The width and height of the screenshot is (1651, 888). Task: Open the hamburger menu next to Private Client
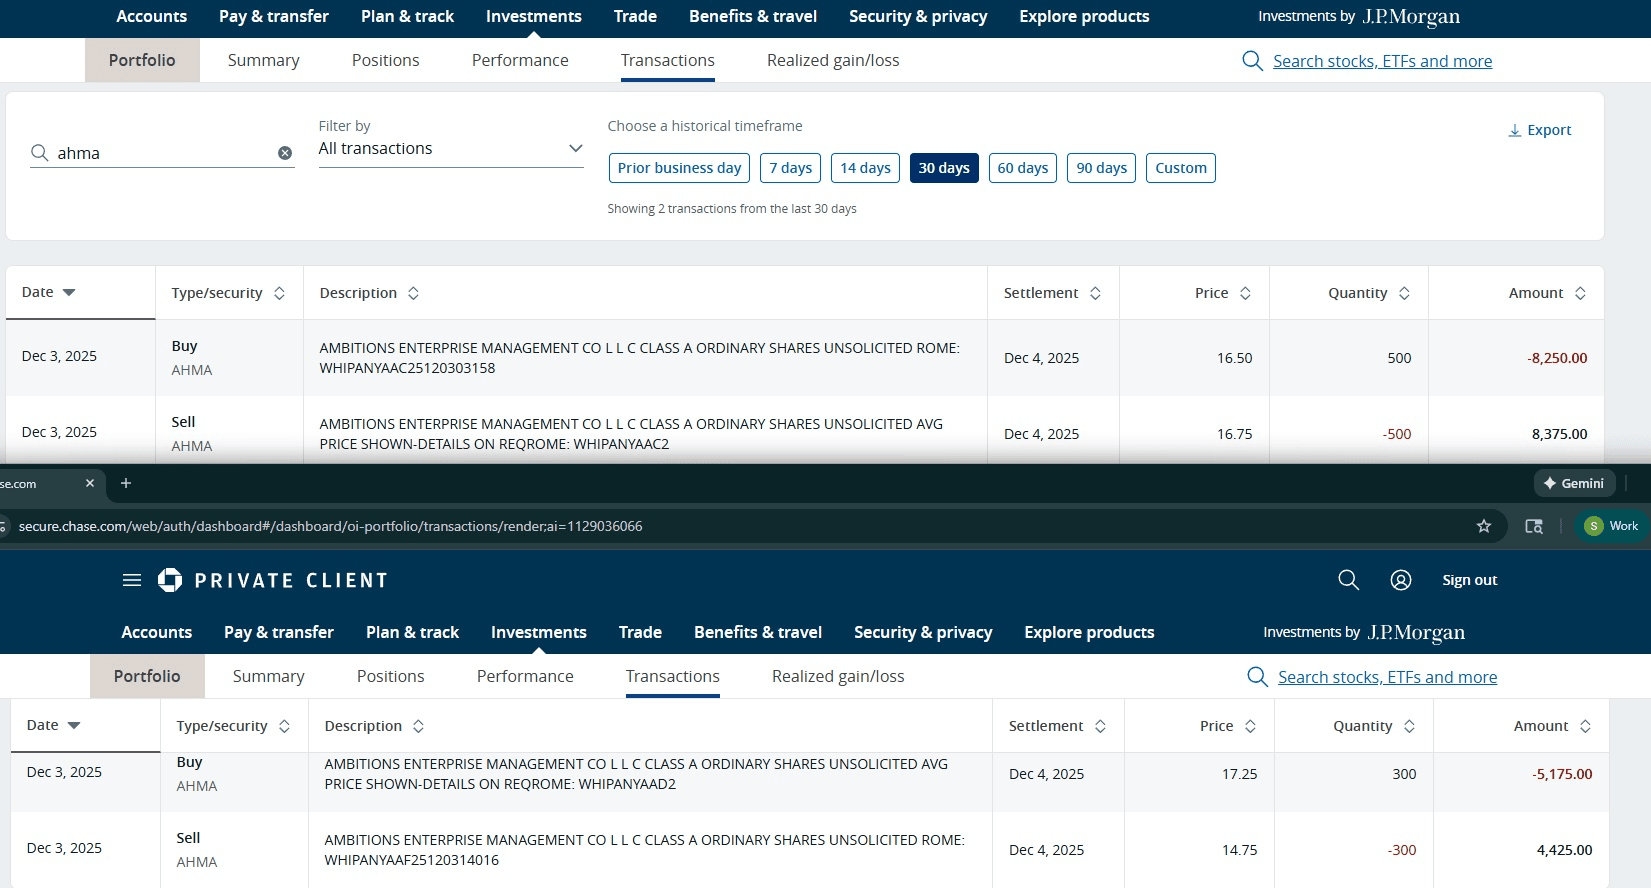point(132,580)
